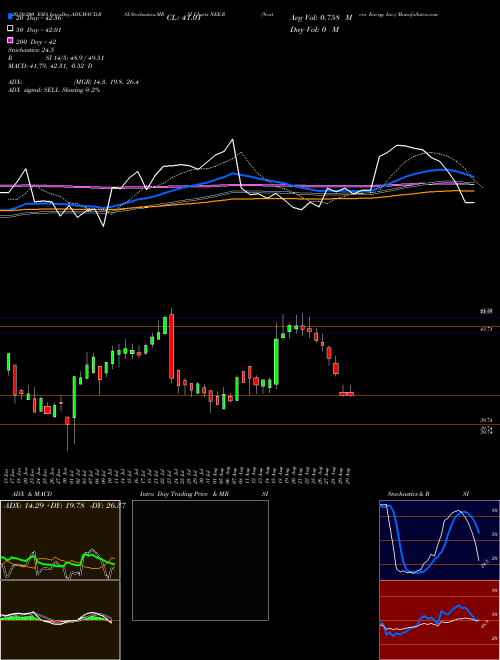Click the last red candlestick near support line

350,392
